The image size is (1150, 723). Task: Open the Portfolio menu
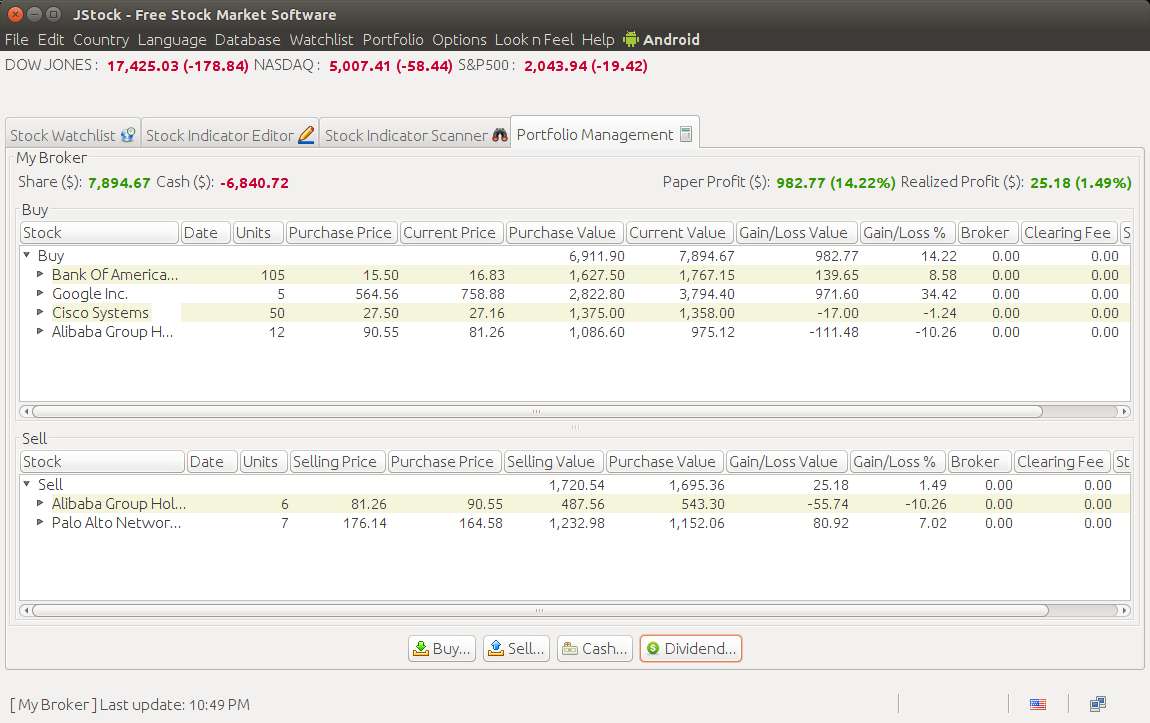point(392,40)
